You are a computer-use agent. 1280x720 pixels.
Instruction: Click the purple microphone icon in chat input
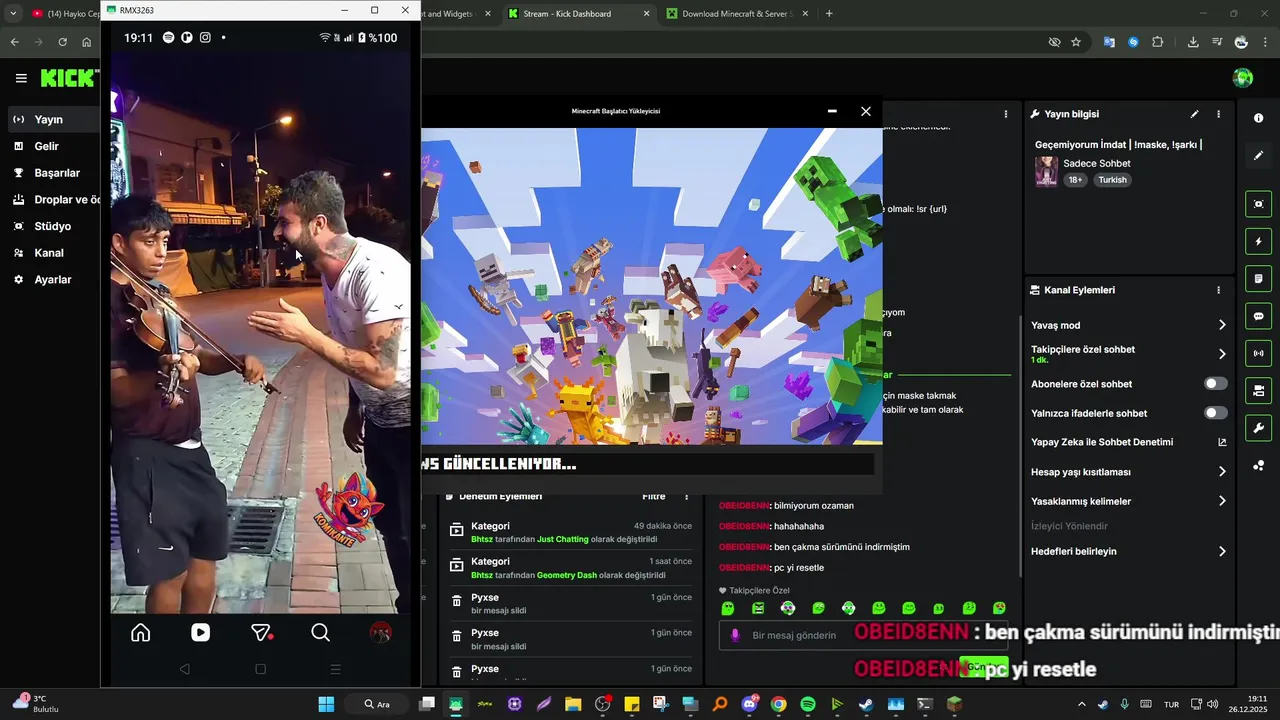click(x=736, y=635)
